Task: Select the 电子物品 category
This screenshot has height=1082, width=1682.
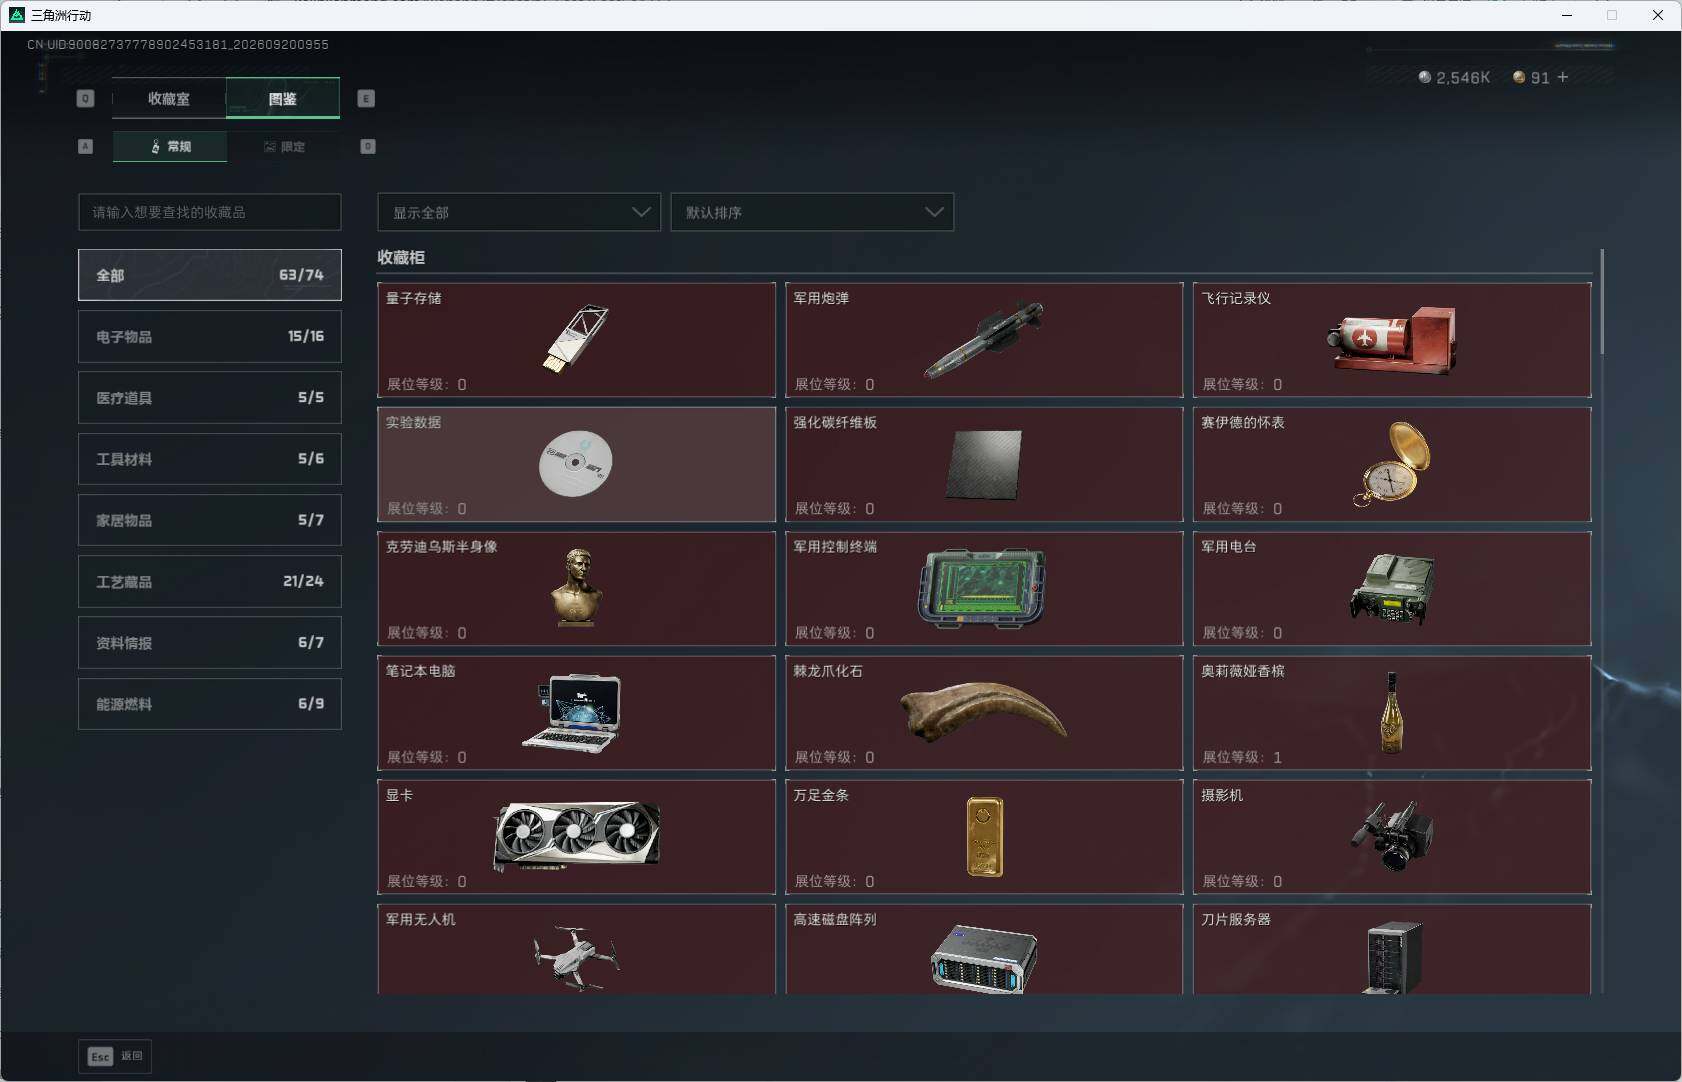Action: point(210,336)
